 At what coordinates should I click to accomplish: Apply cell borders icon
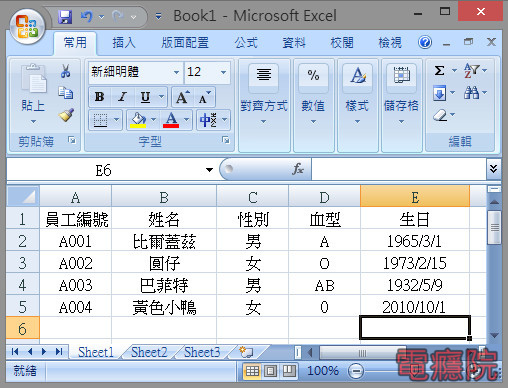click(101, 120)
